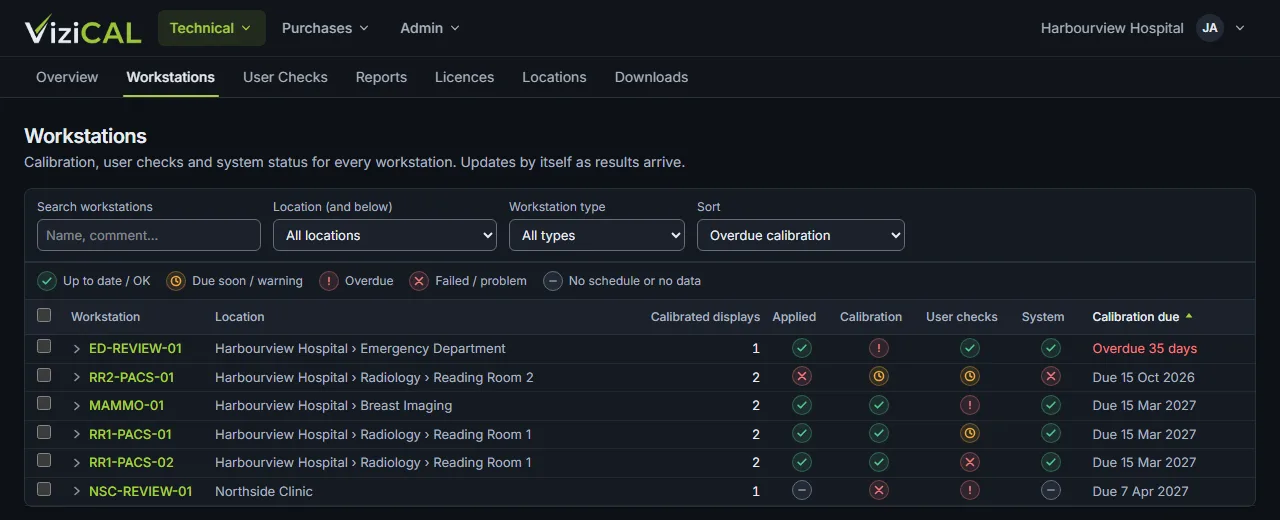Screen dimensions: 1280x520
Task: Click MAMMO-01 Calibration OK icon
Action: (x=879, y=405)
